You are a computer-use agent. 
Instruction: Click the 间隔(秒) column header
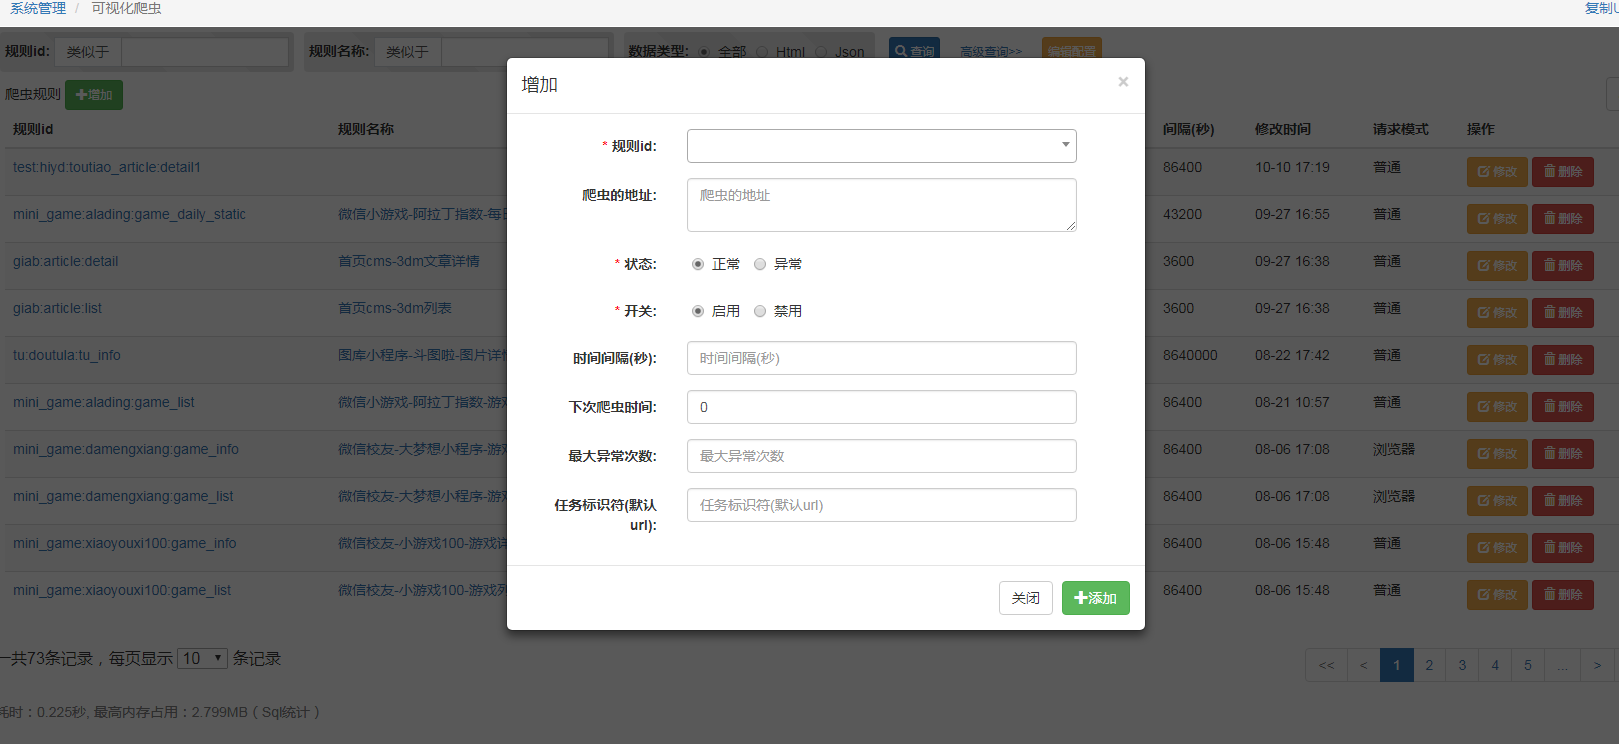pyautogui.click(x=1188, y=129)
